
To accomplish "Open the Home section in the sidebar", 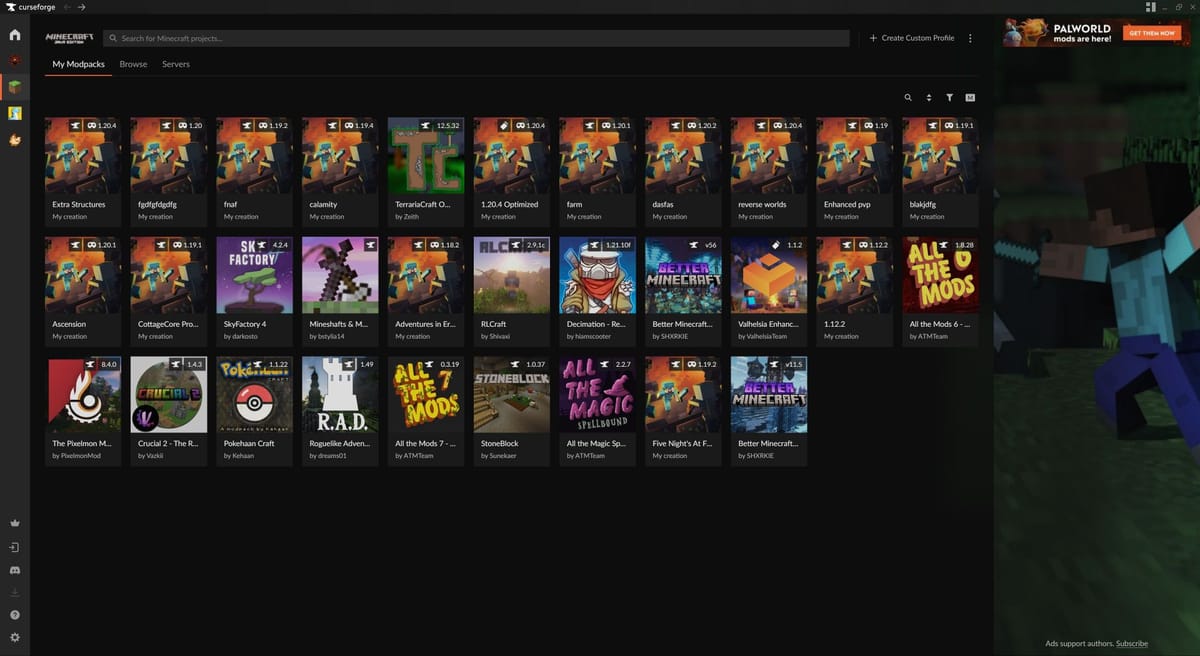I will click(x=14, y=33).
